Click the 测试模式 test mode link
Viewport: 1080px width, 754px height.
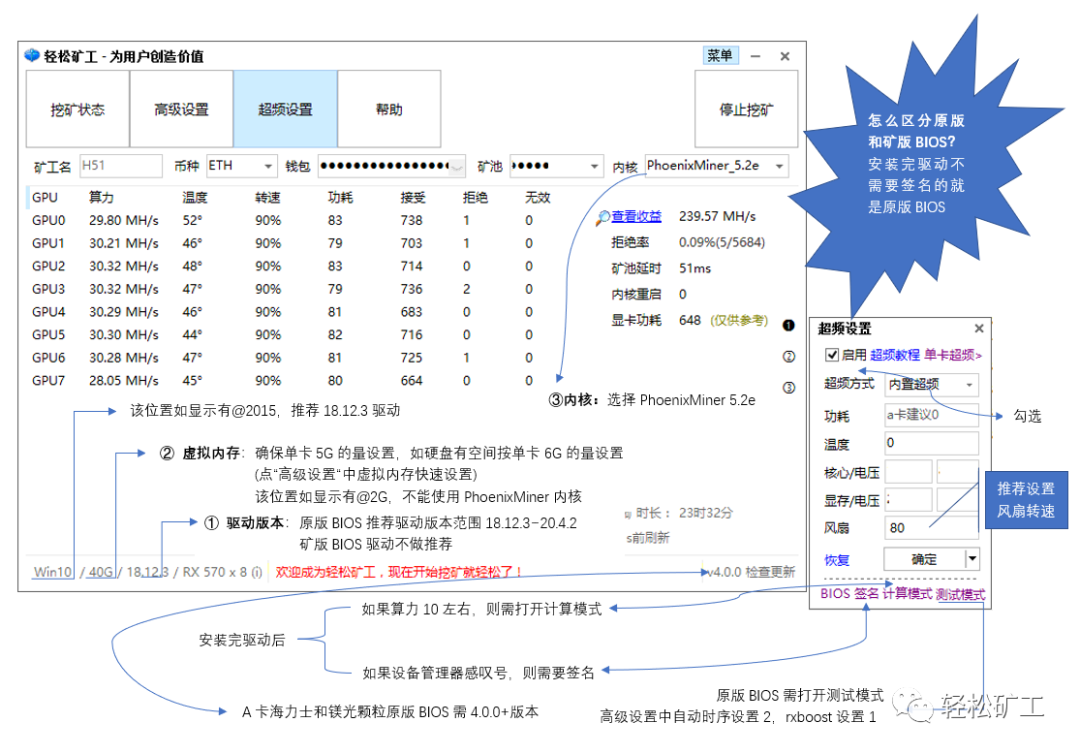pyautogui.click(x=960, y=594)
